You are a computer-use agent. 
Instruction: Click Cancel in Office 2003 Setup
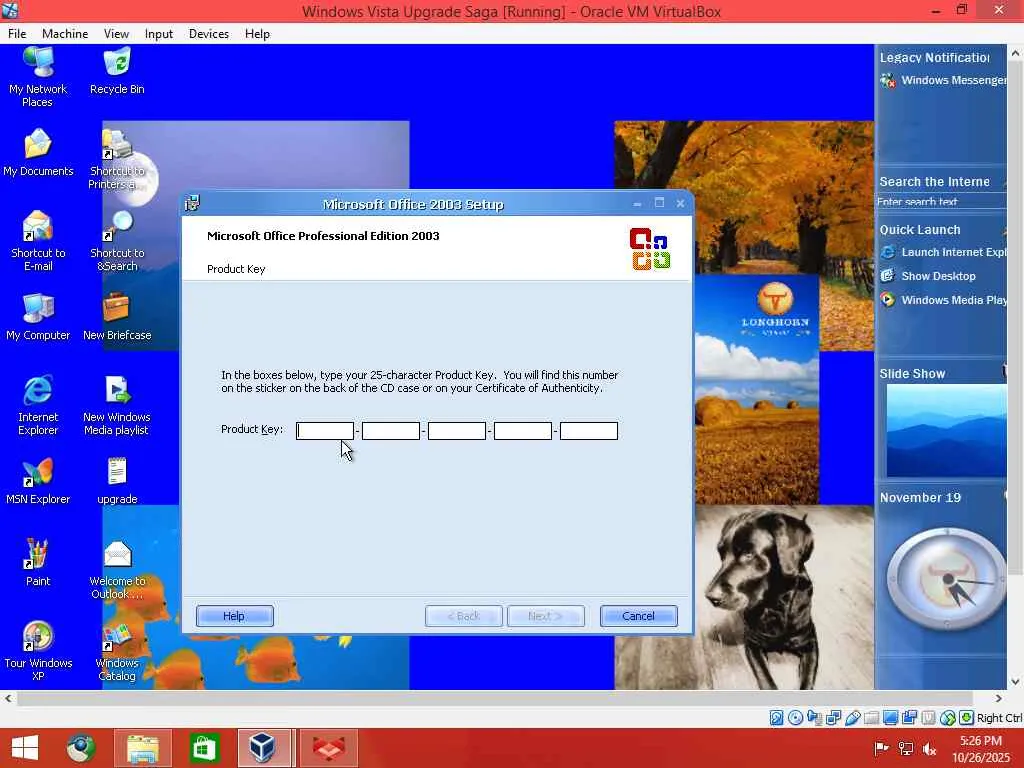[638, 616]
